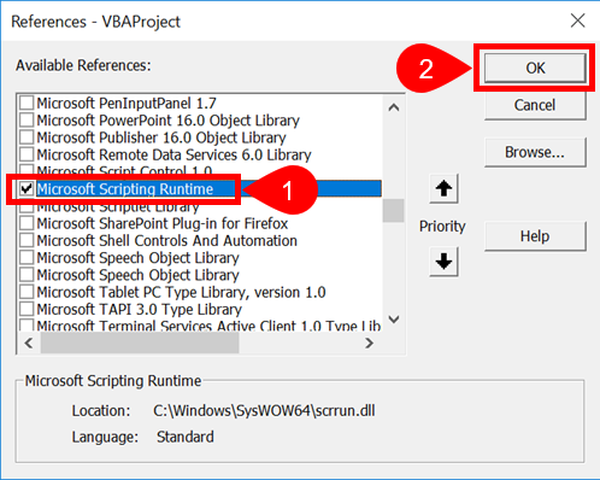Viewport: 600px width, 480px height.
Task: Select Microsoft Scripting Runtime row text
Action: click(125, 189)
